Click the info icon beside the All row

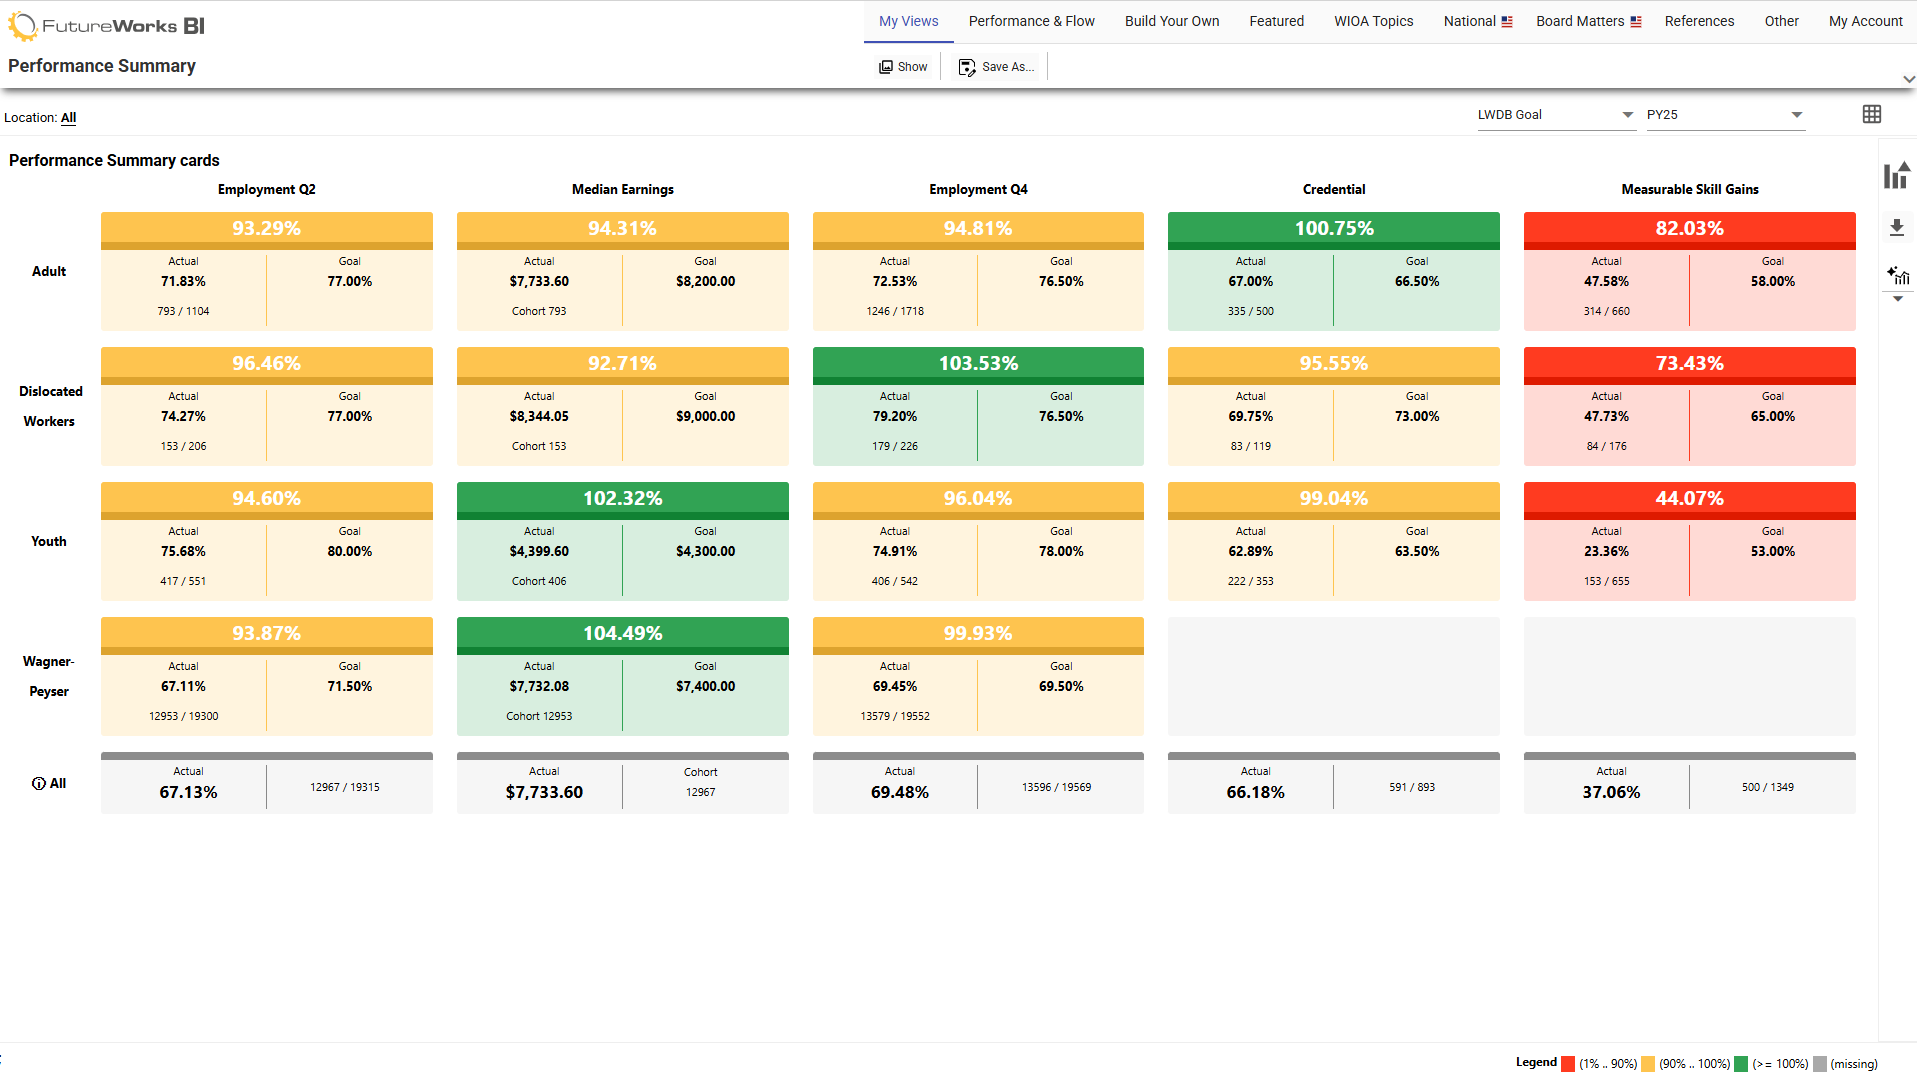[x=37, y=783]
